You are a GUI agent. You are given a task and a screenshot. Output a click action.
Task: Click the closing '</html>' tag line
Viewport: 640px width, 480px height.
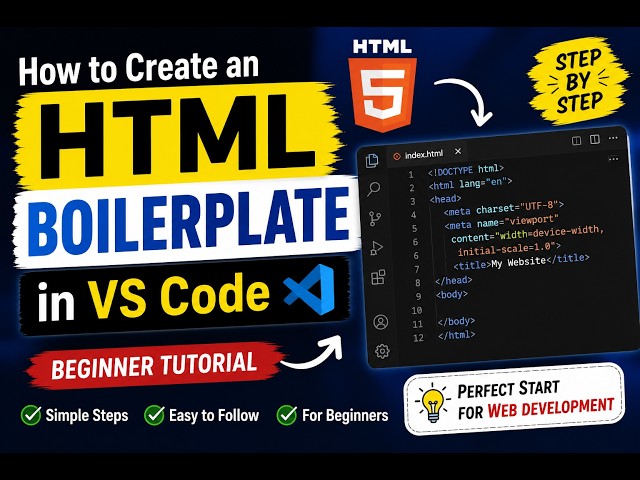[x=457, y=336]
